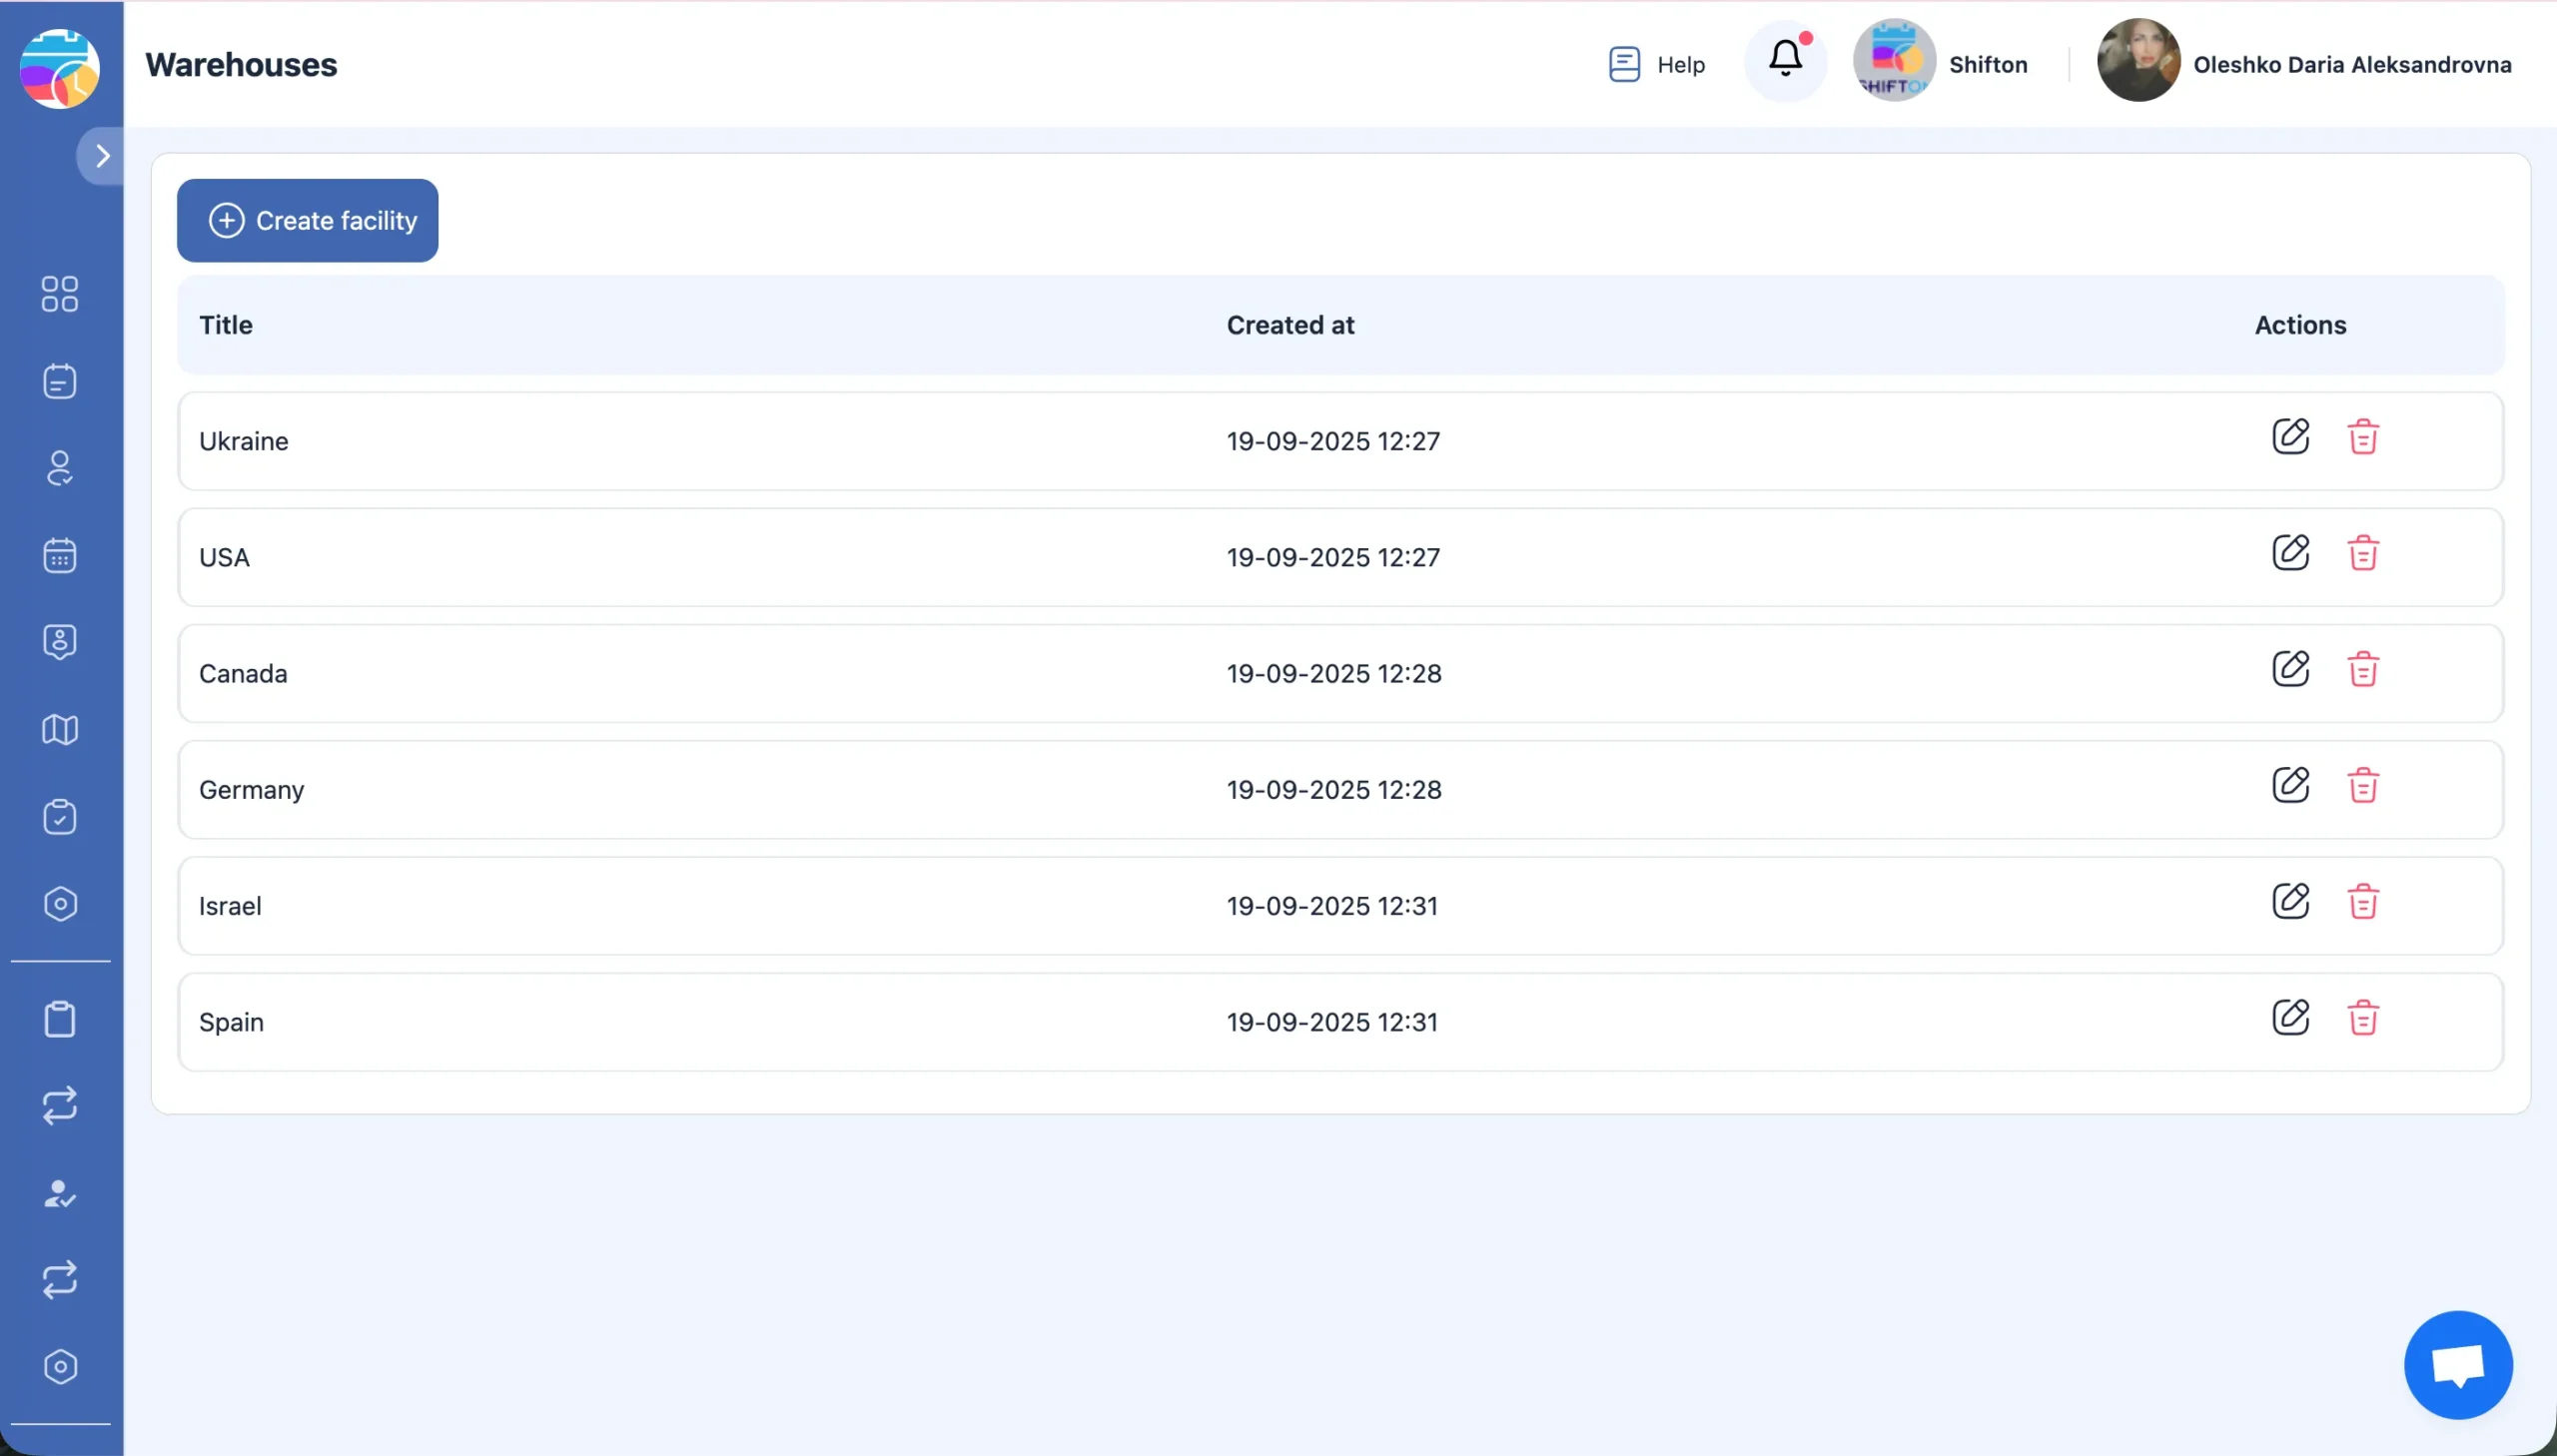Open dashboard grid icon in sidebar

click(60, 294)
